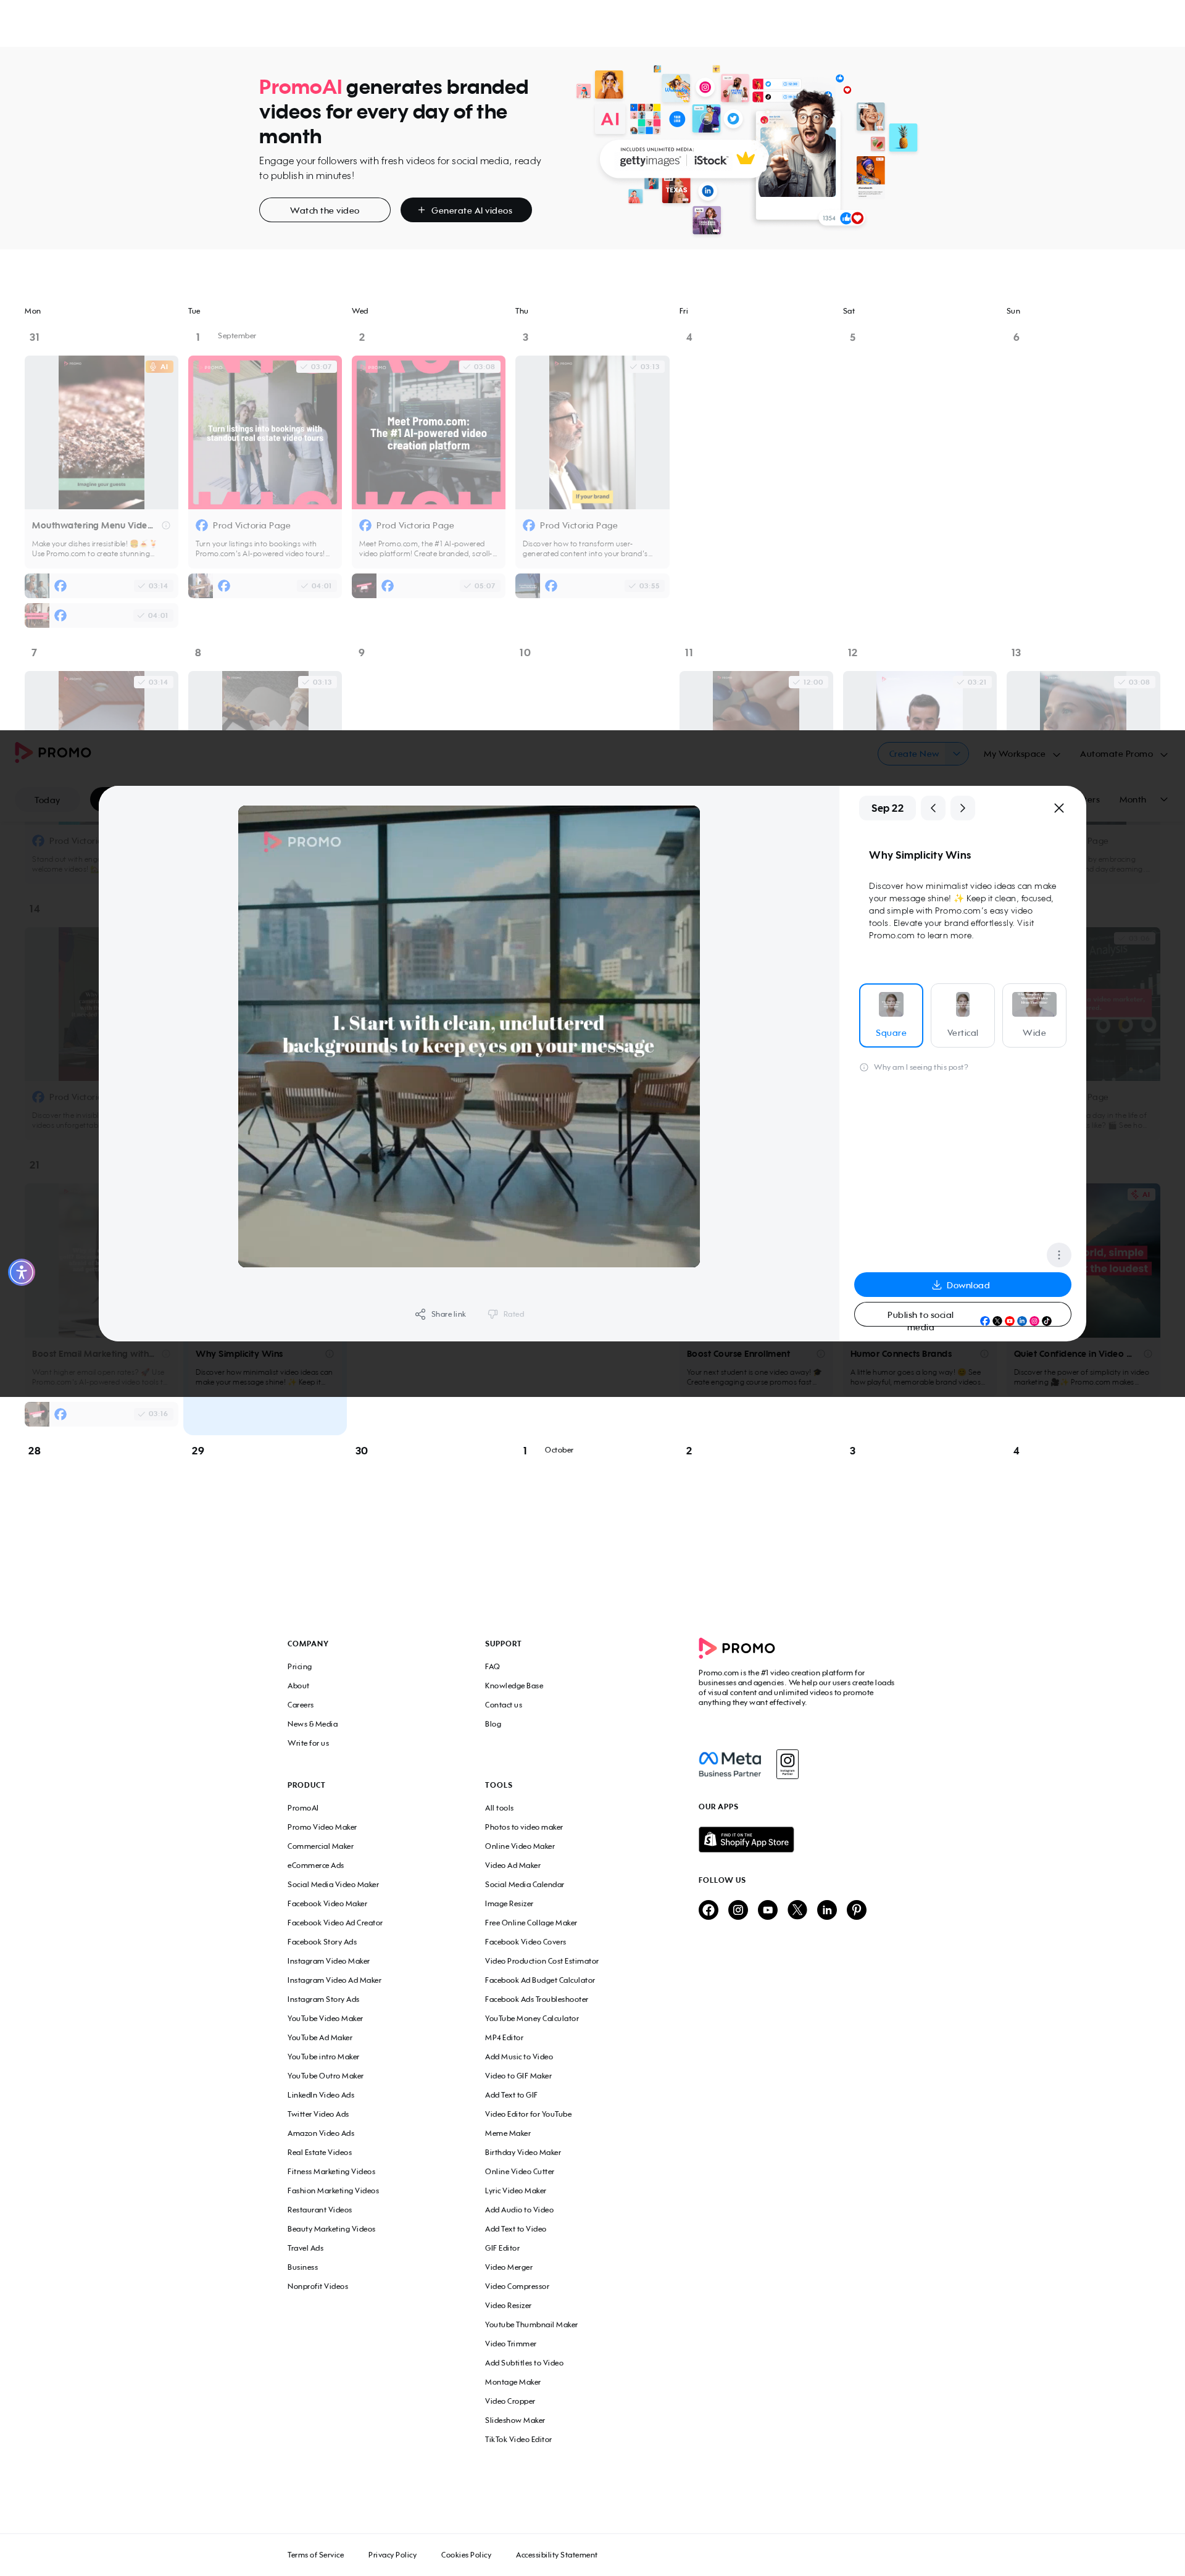Open Video to GIF Maker in footer Tools
This screenshot has height=2576, width=1185.
point(518,2076)
